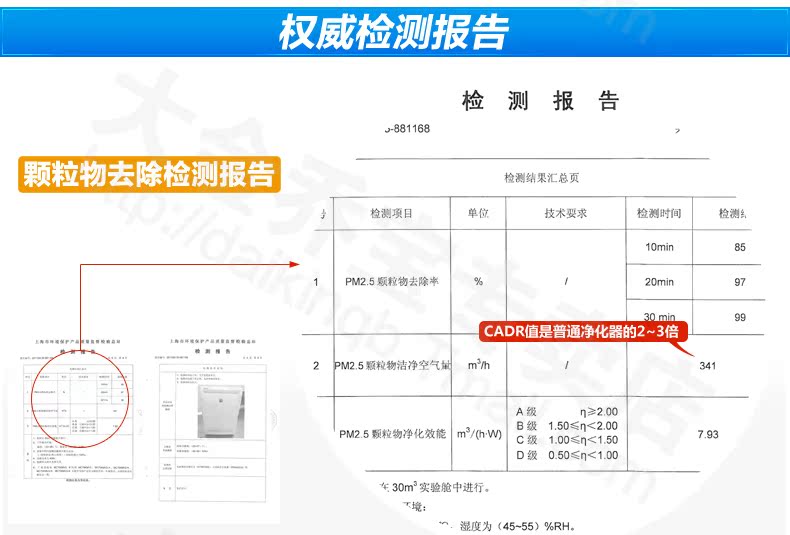Click the % unit cell
The image size is (790, 535).
[x=478, y=282]
